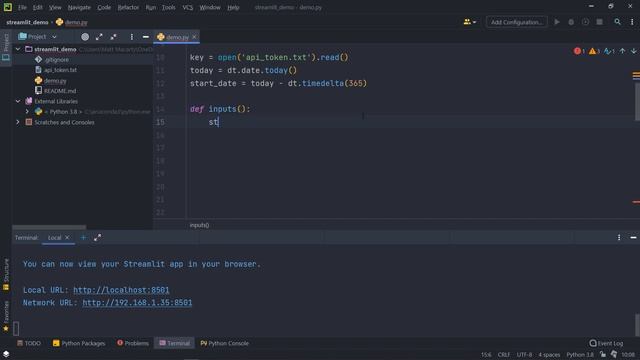Viewport: 640px width, 360px height.
Task: Close the Local terminal session tab
Action: (67, 238)
